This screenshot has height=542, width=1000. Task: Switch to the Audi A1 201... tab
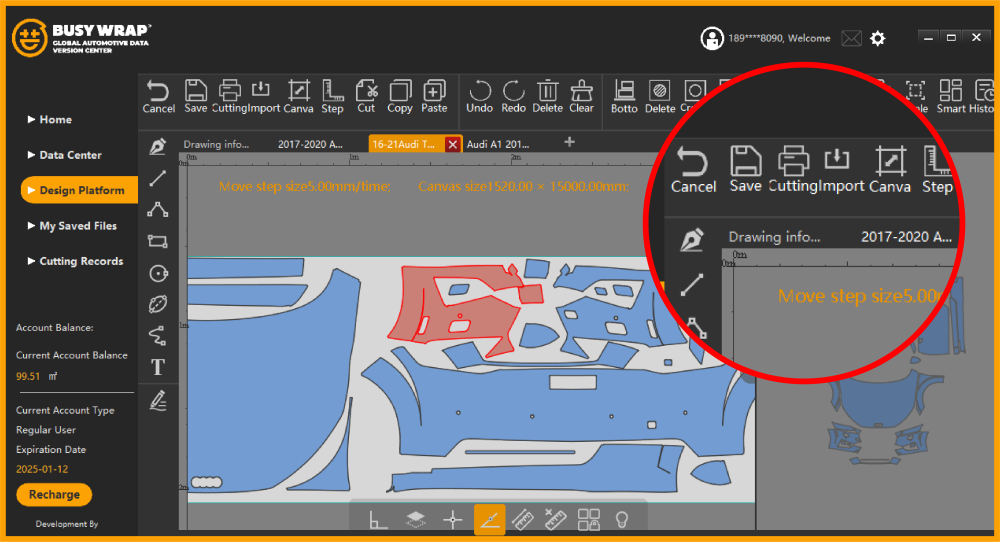(x=497, y=144)
